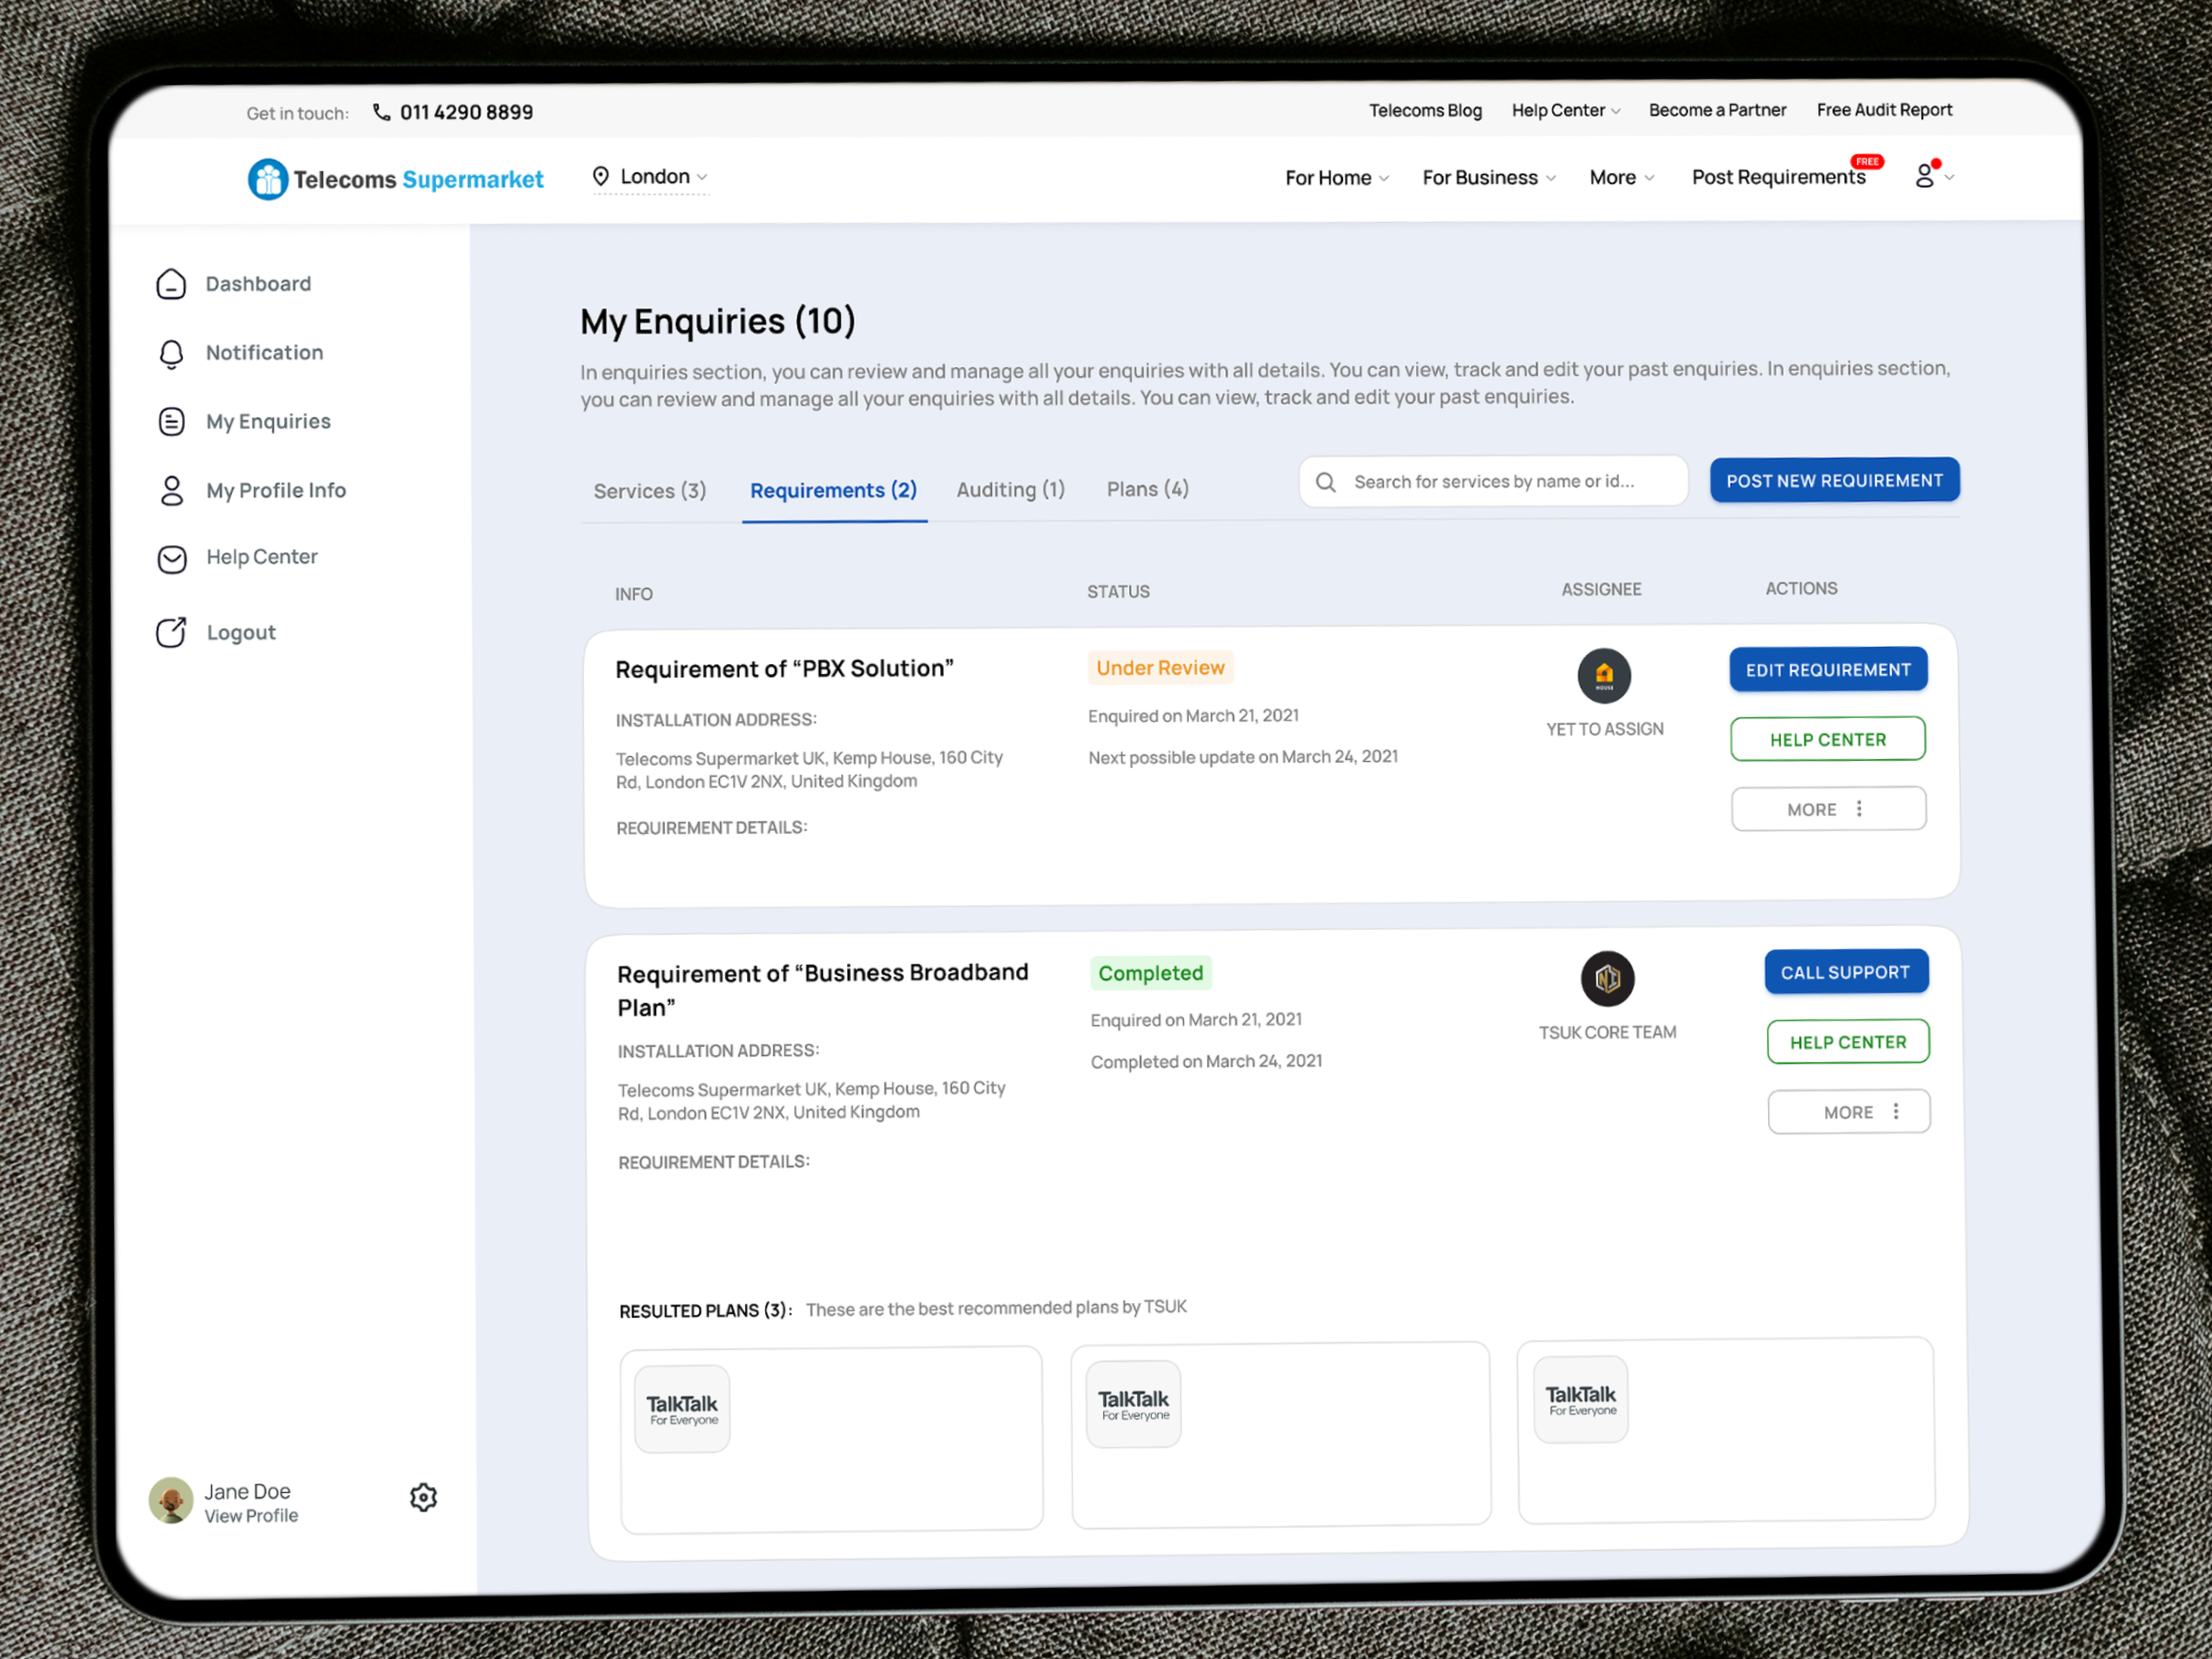Click the Logout icon in sidebar
The height and width of the screenshot is (1659, 2212).
(x=171, y=632)
